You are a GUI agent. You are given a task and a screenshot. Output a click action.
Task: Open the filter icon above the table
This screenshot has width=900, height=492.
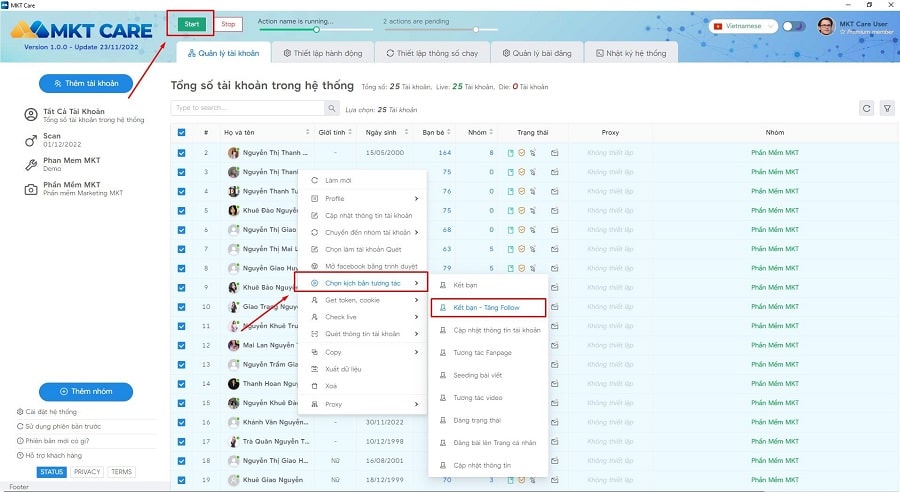tap(887, 108)
